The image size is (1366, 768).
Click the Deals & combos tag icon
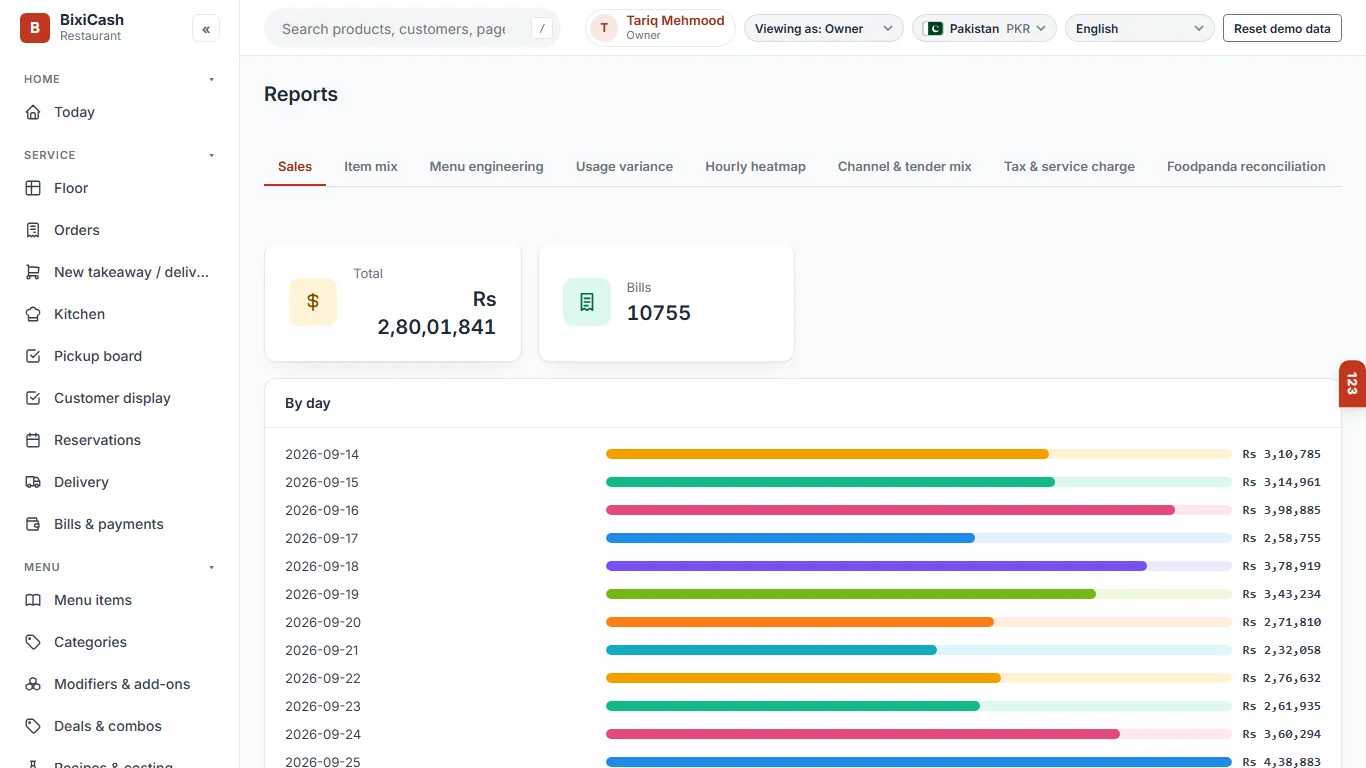(33, 726)
